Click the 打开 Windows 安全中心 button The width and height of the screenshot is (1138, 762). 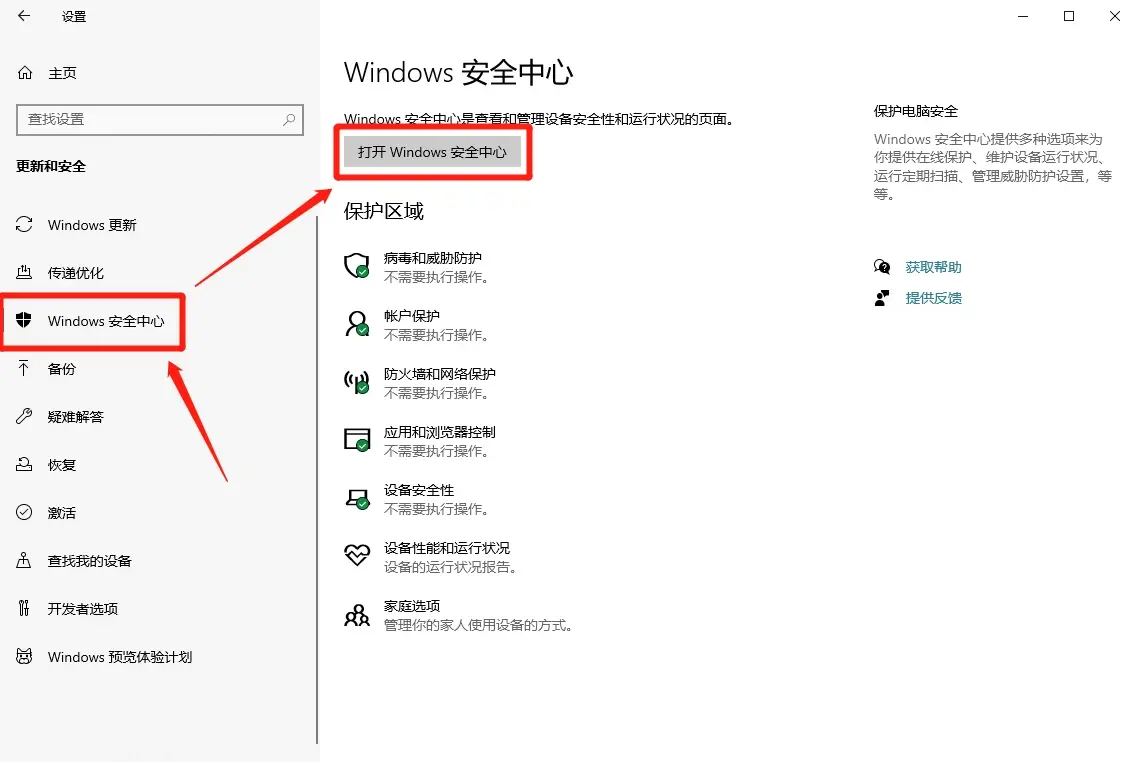click(x=433, y=152)
